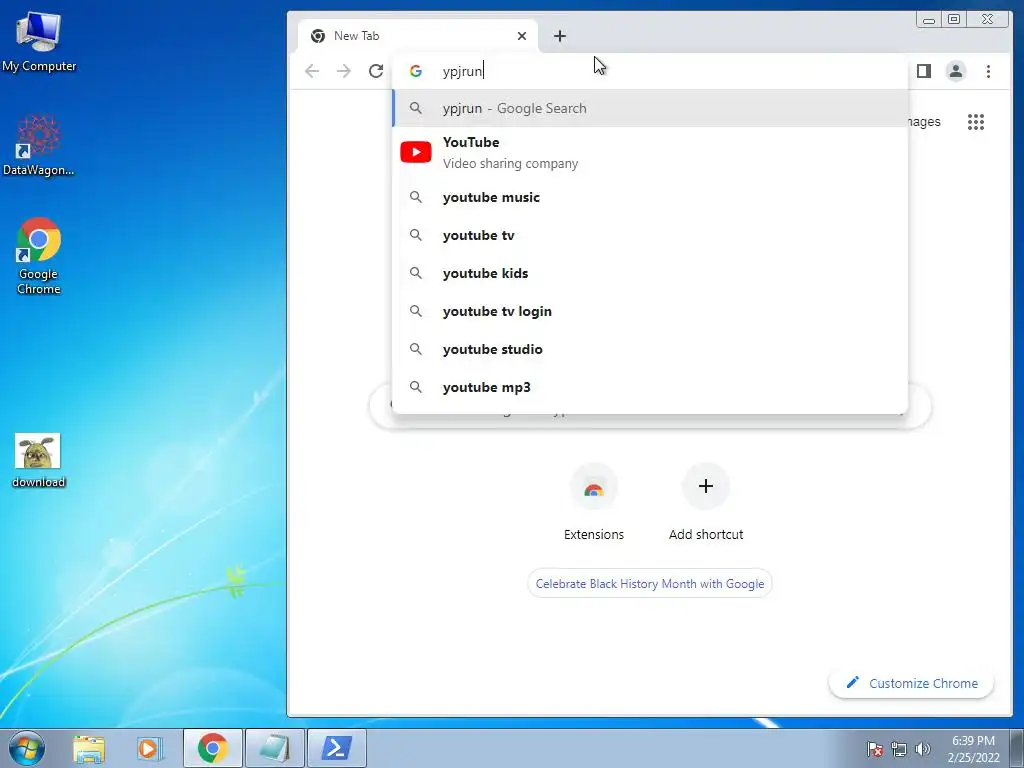Open Celebrate Black History Month with Google link
Screen dimensions: 1024x768
coord(650,584)
